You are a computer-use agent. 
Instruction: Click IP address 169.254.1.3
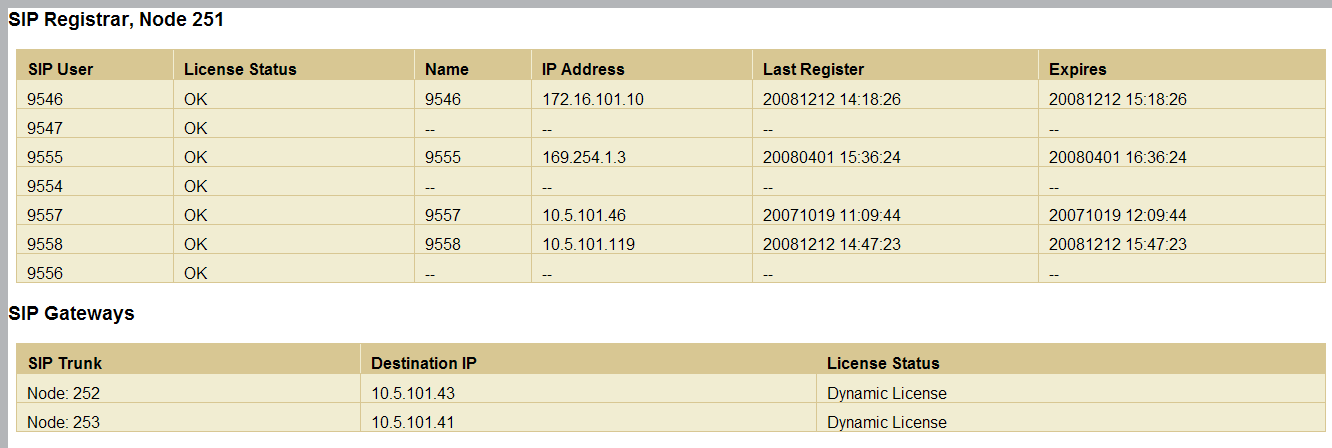pos(584,157)
